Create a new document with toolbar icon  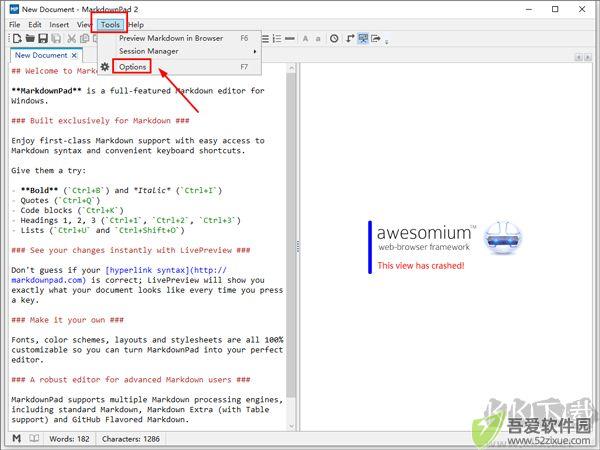tap(17, 39)
